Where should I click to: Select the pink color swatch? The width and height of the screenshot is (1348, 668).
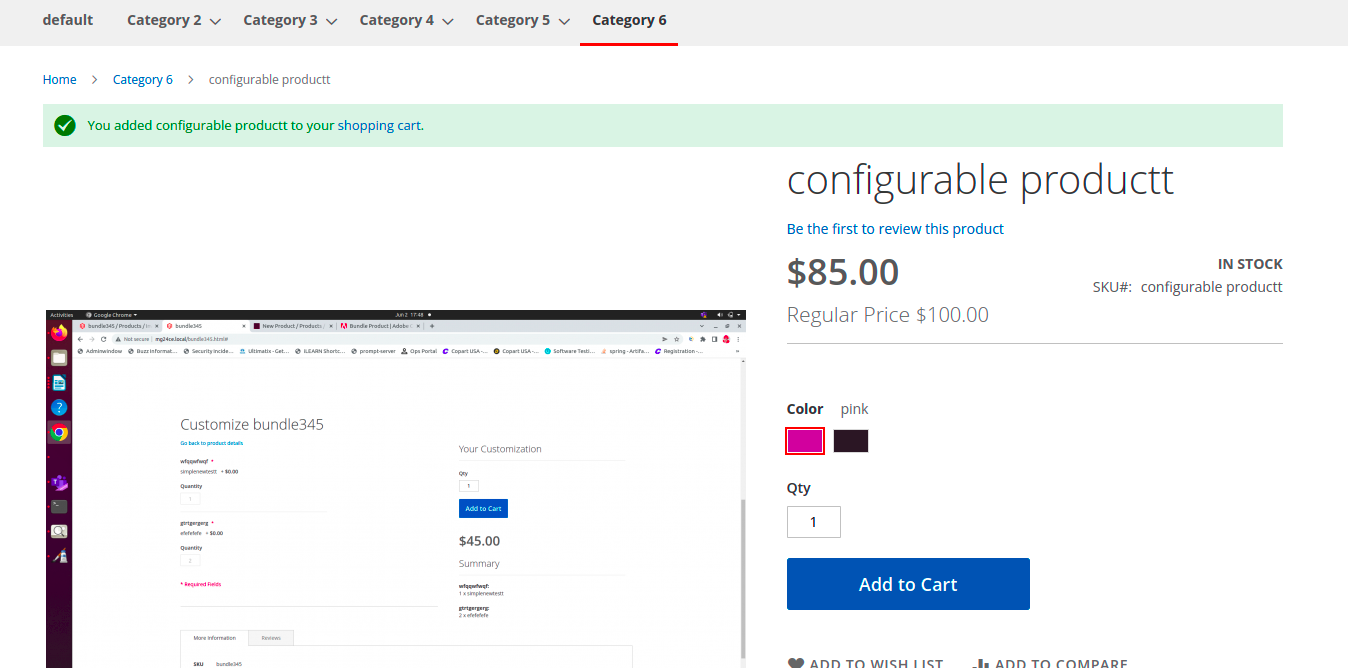(805, 440)
